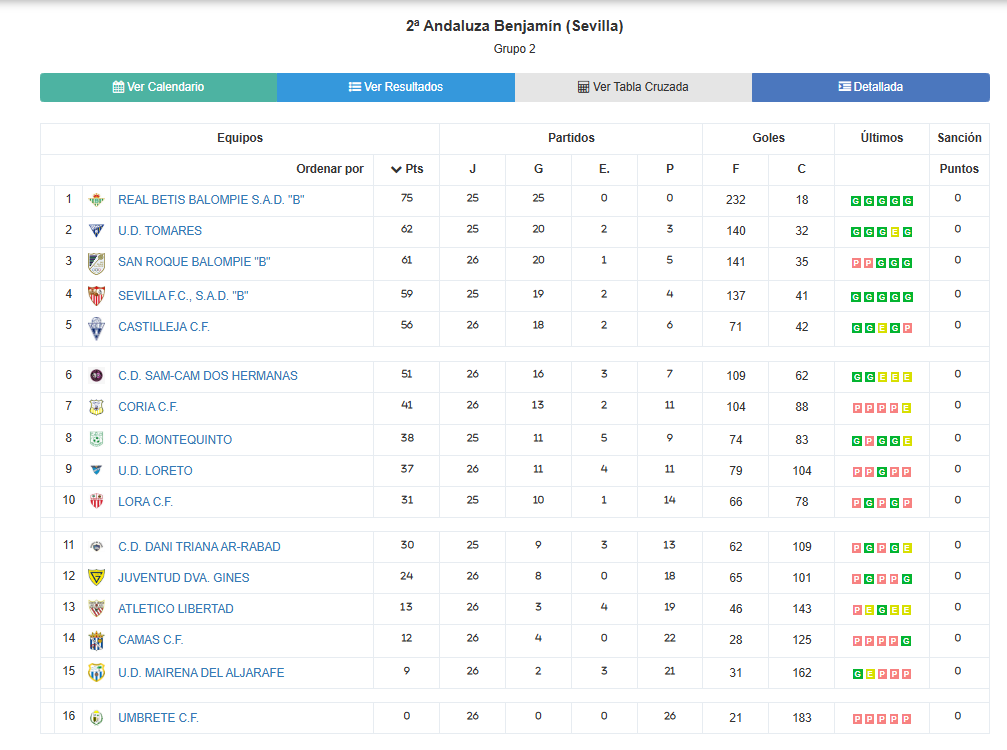Click the 232 goals-for value for Betis

(x=736, y=200)
